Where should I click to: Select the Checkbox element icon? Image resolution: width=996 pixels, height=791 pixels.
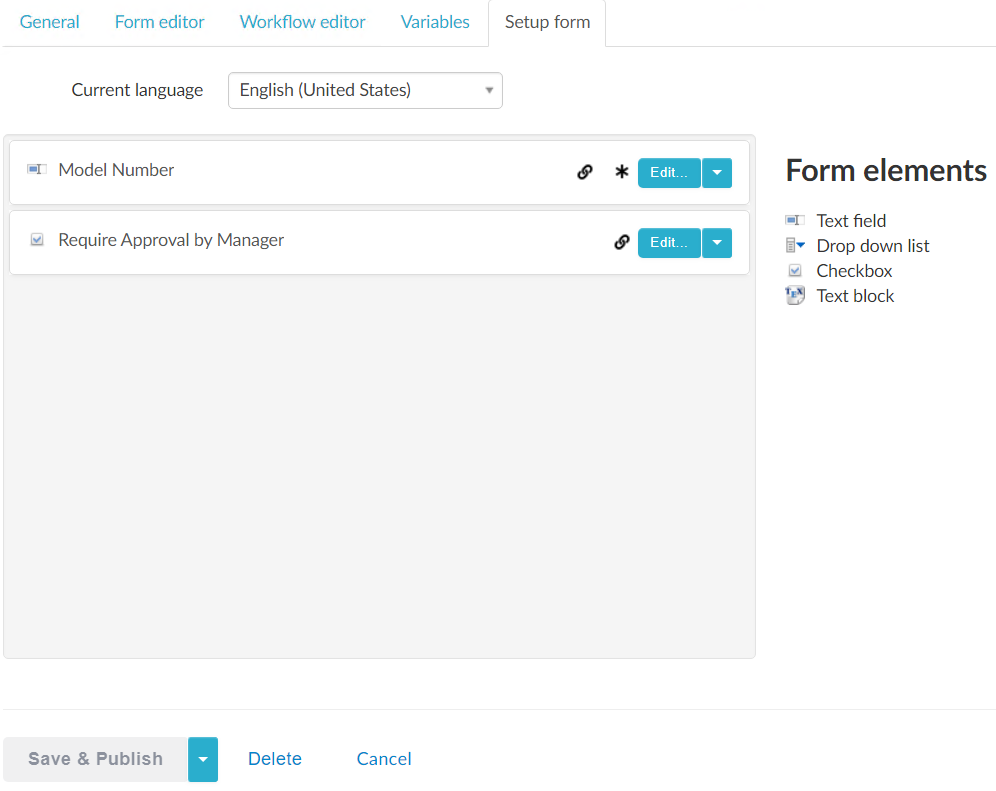[x=795, y=271]
